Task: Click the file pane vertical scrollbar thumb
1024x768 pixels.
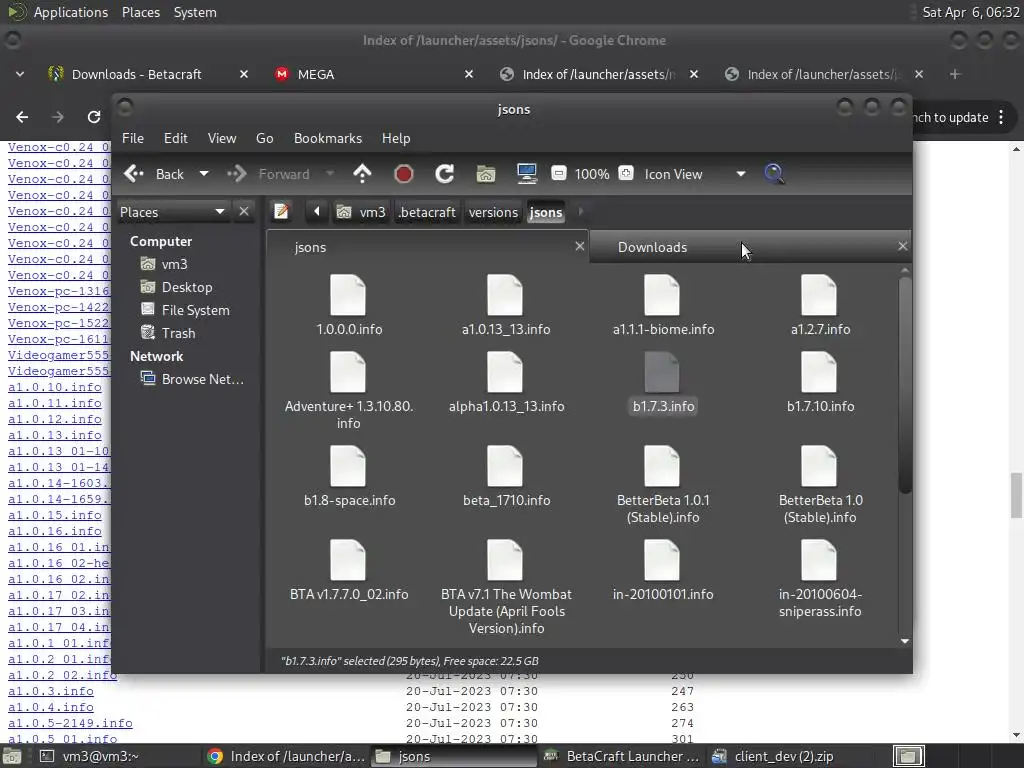Action: [904, 385]
